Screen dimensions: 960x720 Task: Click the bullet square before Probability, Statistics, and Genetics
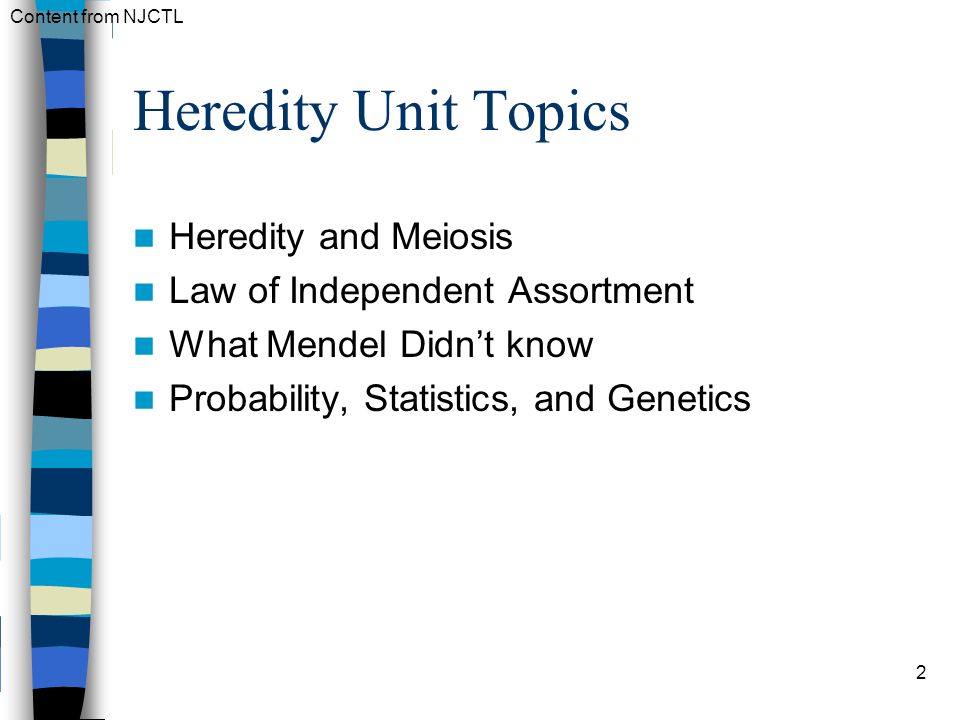pos(144,400)
